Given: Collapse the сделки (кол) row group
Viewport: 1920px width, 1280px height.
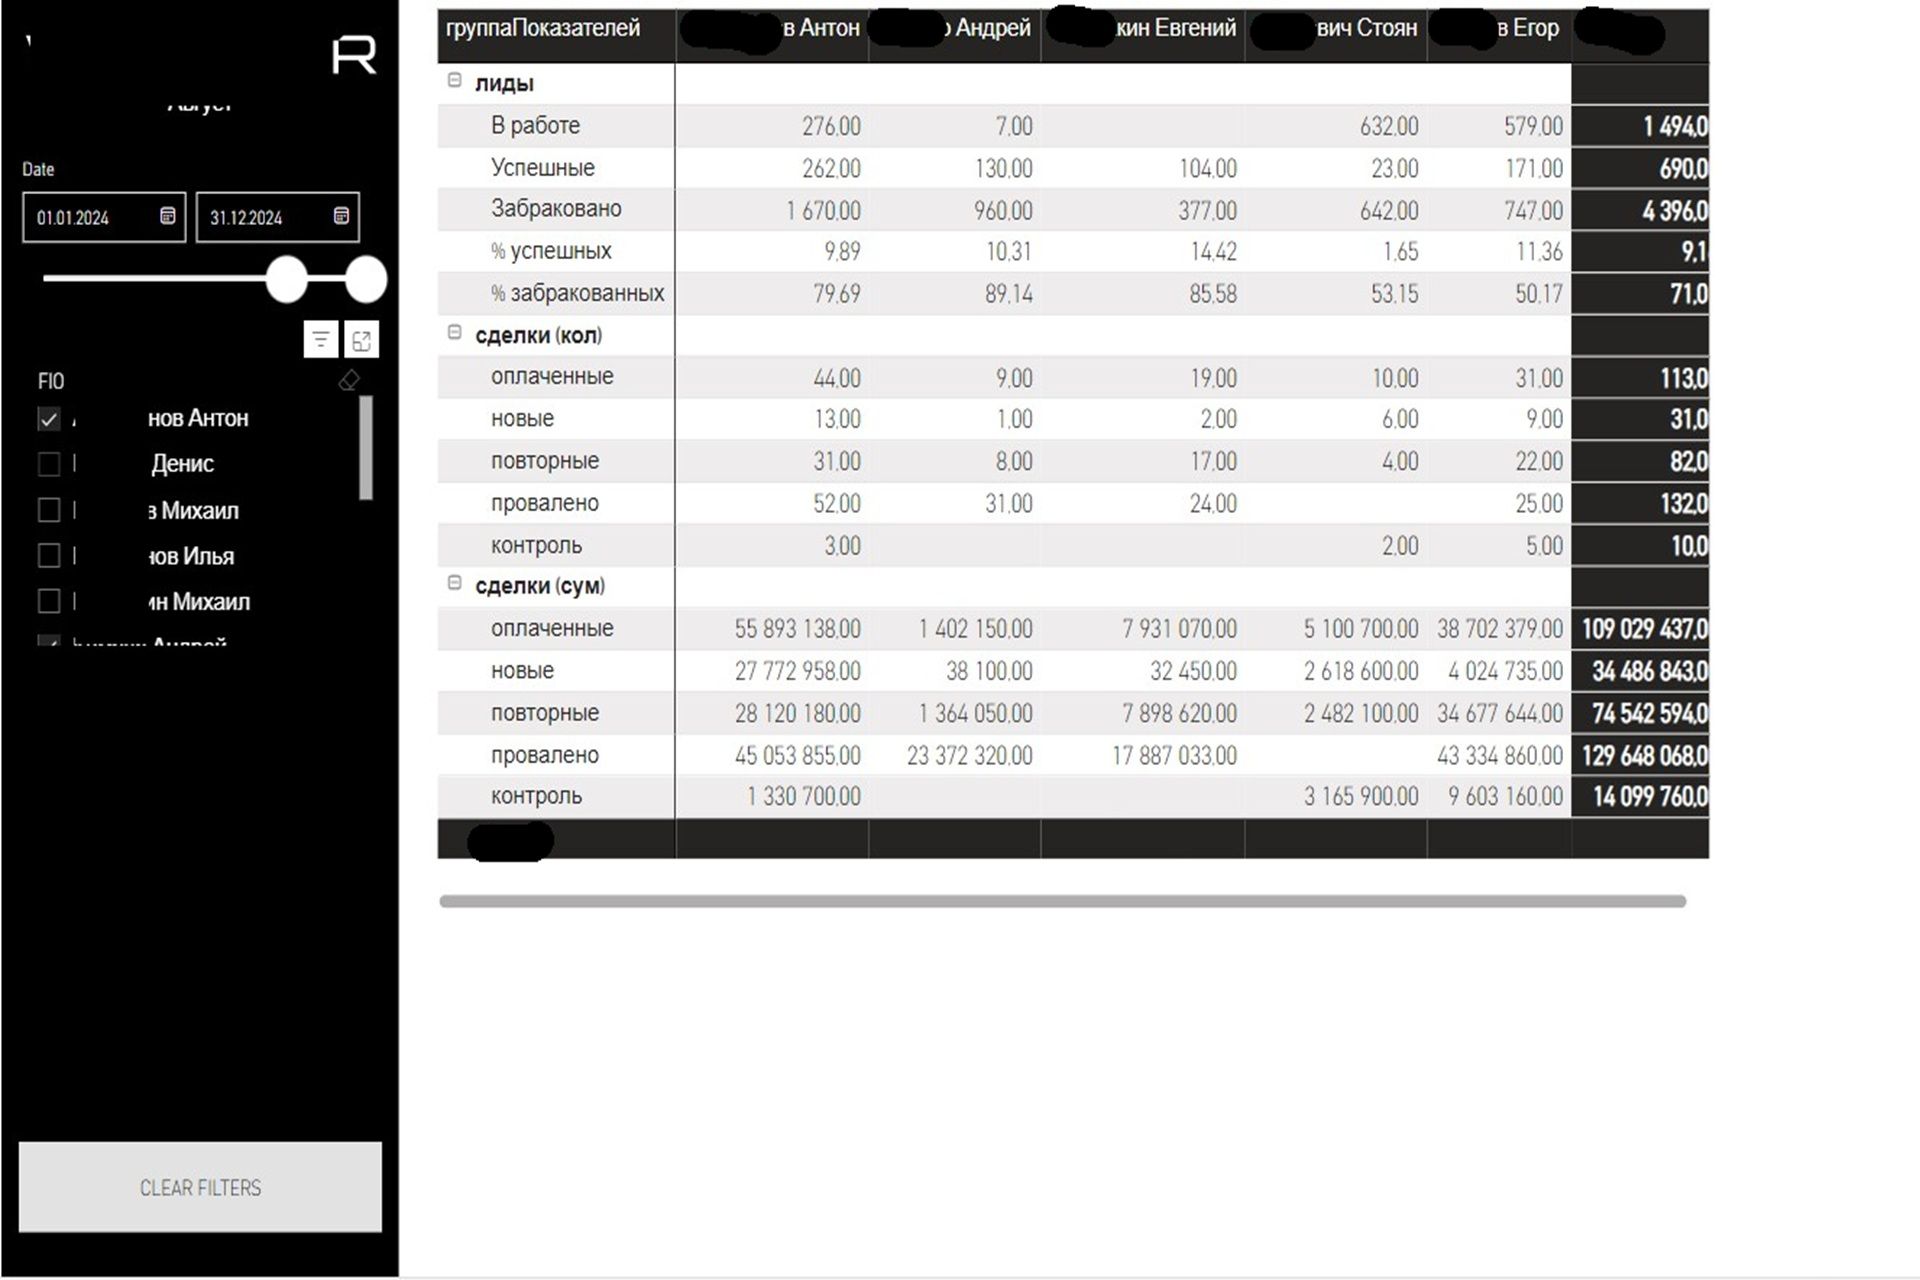Looking at the screenshot, I should click(x=454, y=333).
